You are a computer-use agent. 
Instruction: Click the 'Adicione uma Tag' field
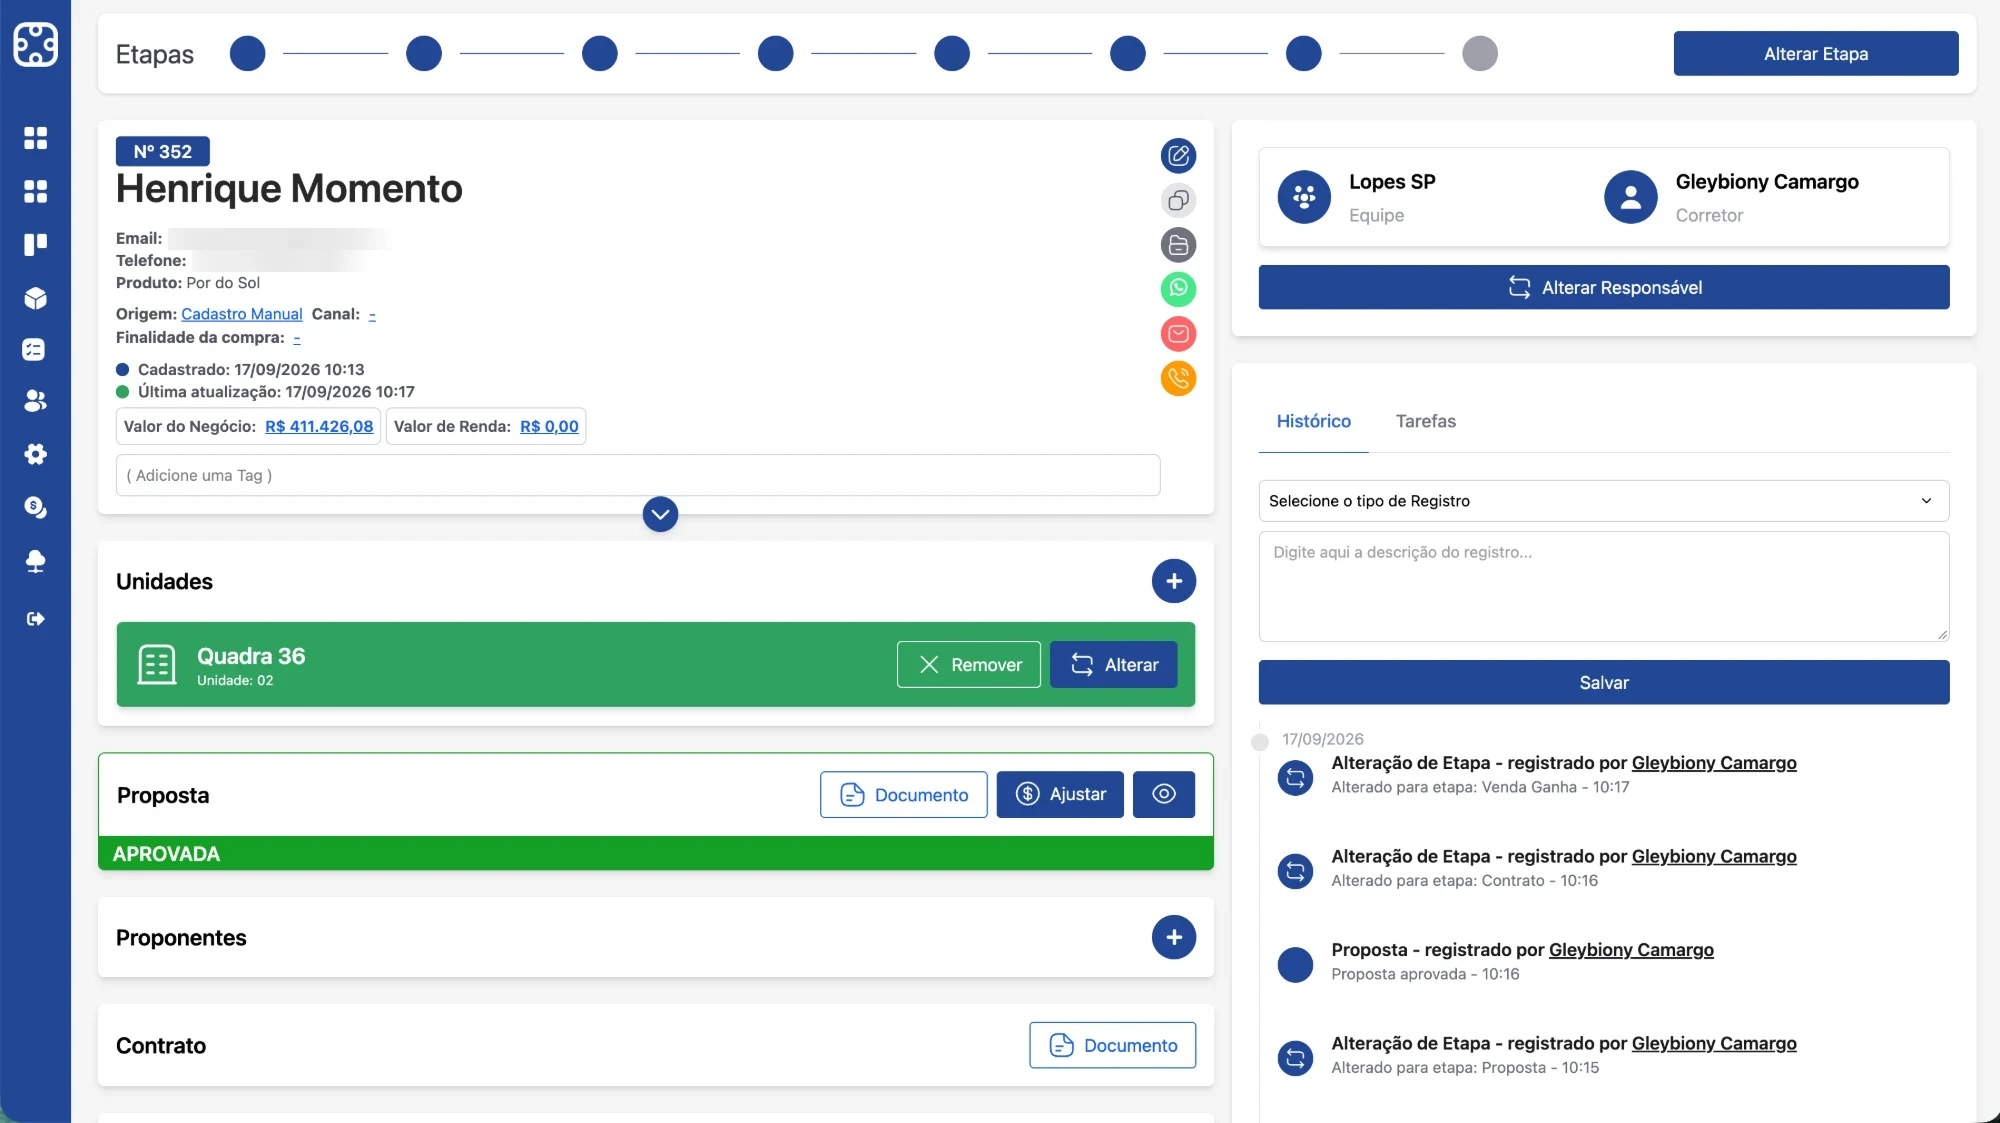click(x=638, y=476)
